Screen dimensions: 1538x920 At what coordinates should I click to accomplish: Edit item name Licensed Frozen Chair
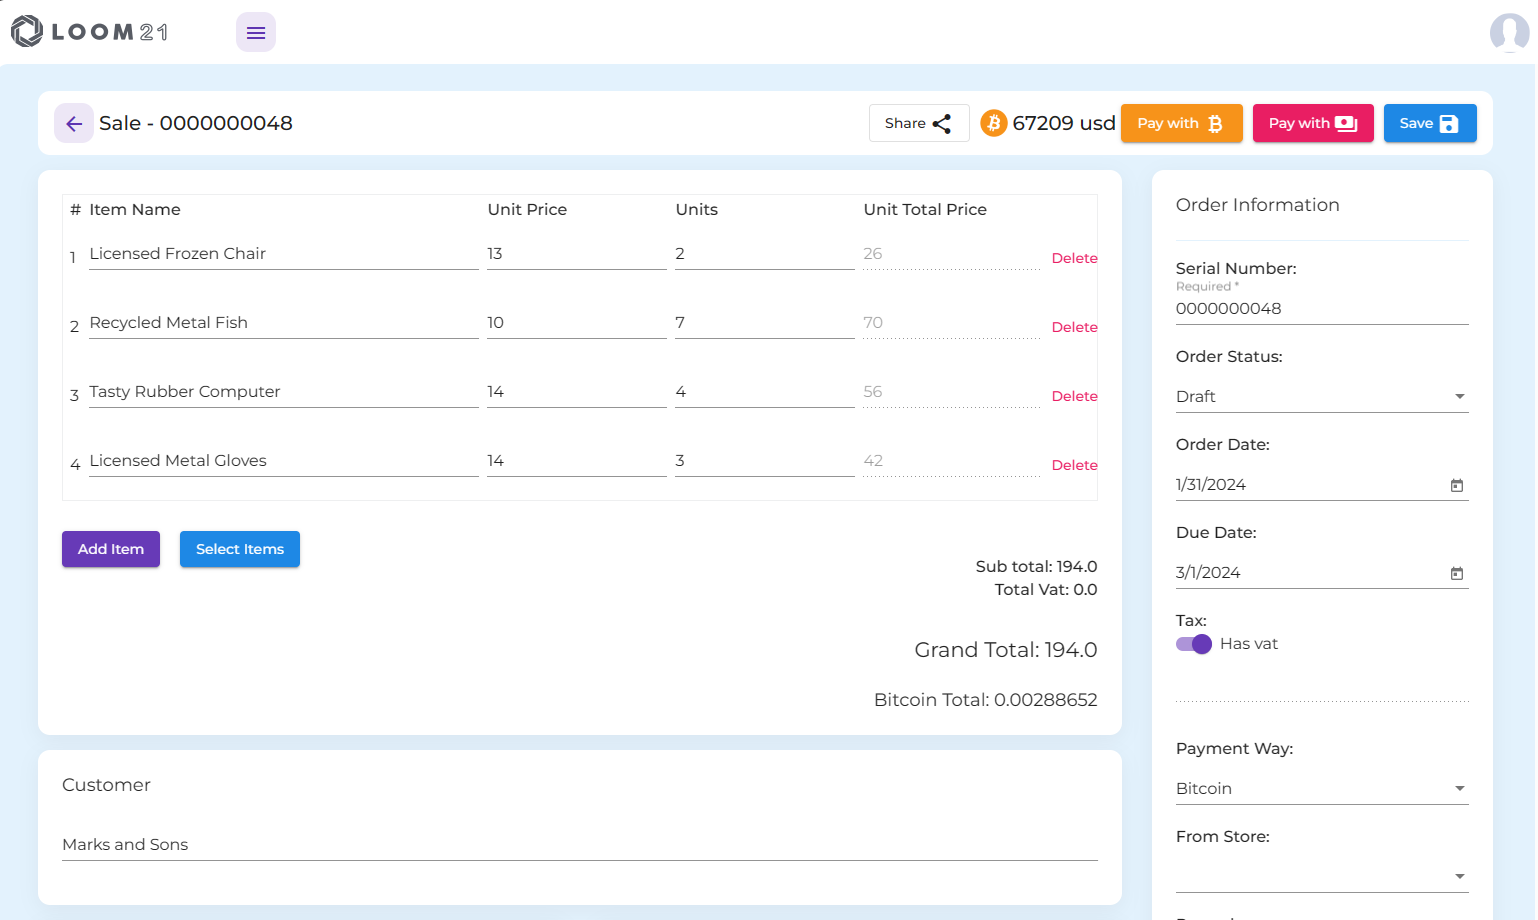[284, 254]
